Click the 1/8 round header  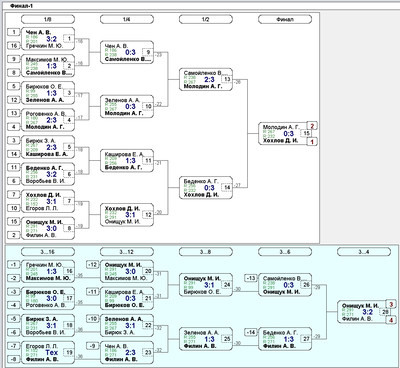48,19
